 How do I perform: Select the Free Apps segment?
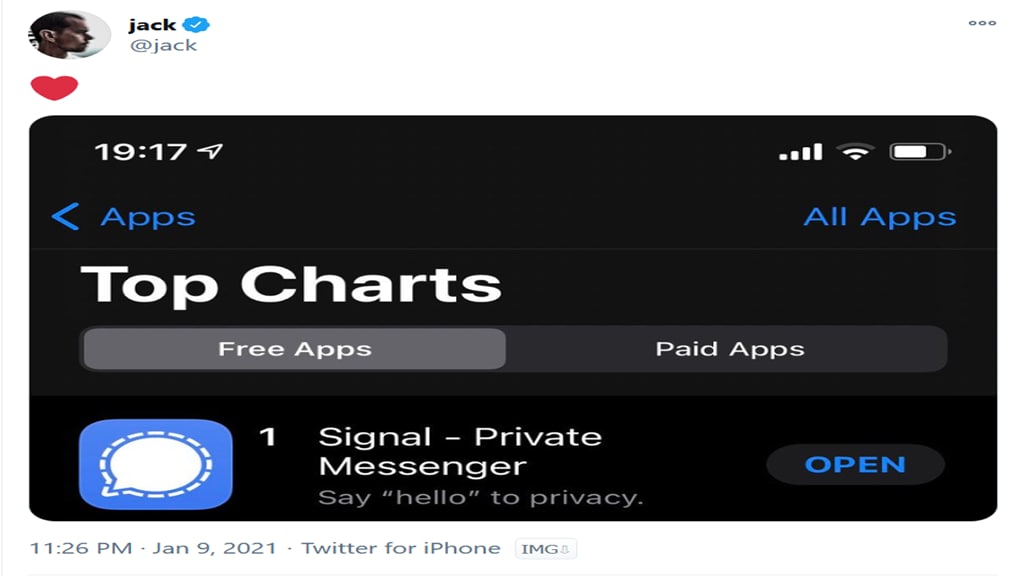[x=294, y=349]
